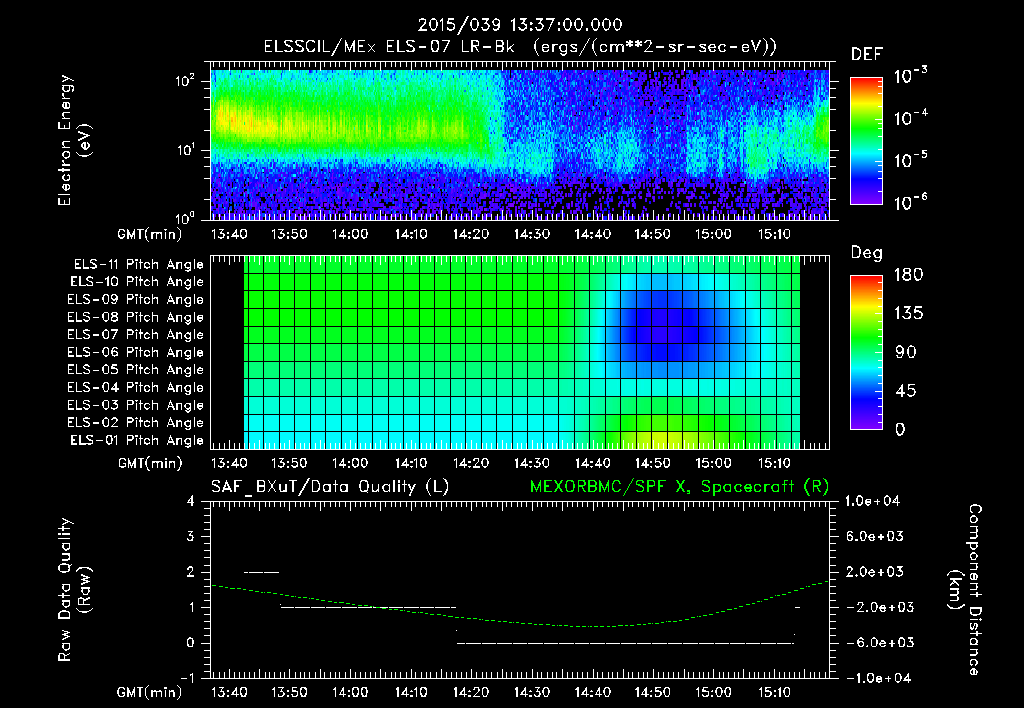This screenshot has height=708, width=1024.
Task: Click the ELS-10 Pitch Angle row label
Action: tap(137, 282)
